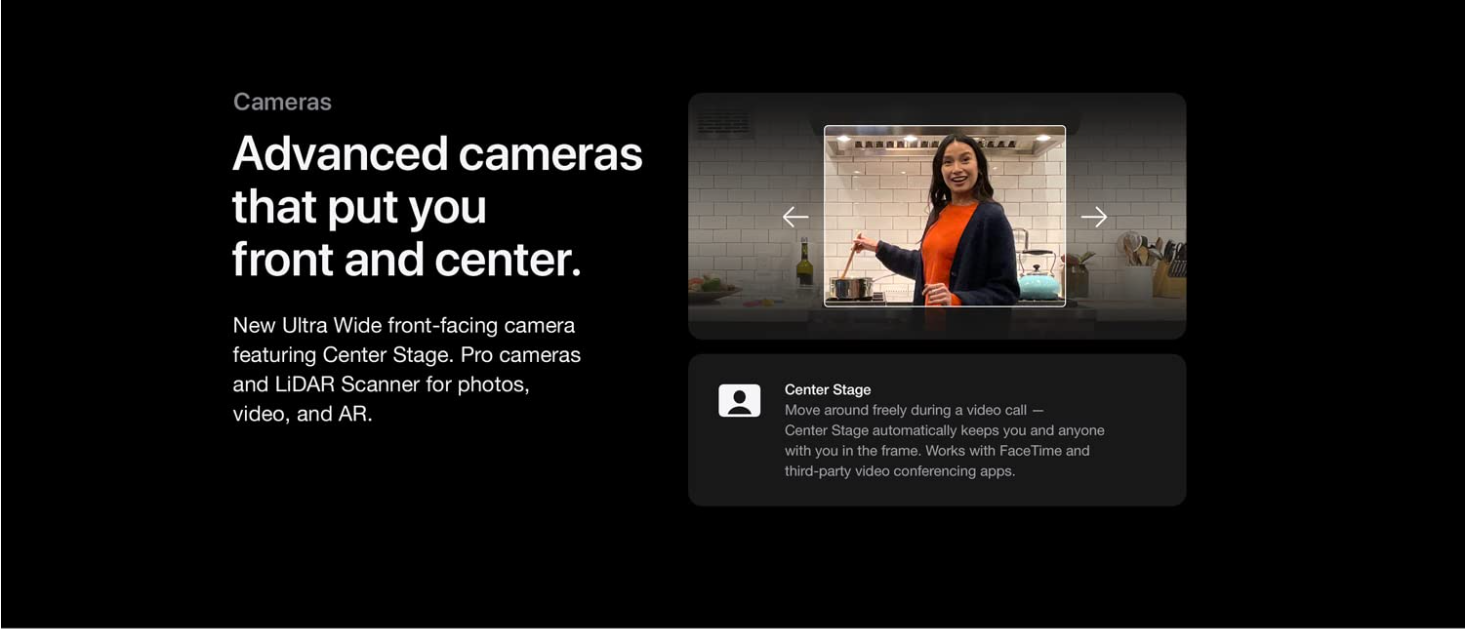Click the Center Stage person icon

coord(739,401)
